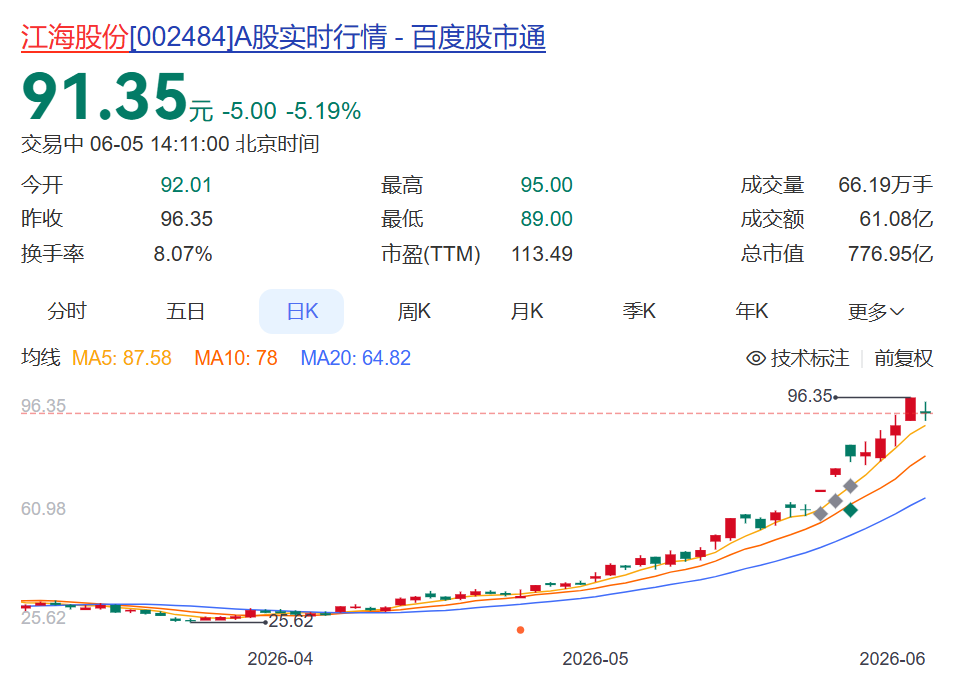Select the 分时 chart tab
Viewport: 960px width, 681px height.
point(67,311)
